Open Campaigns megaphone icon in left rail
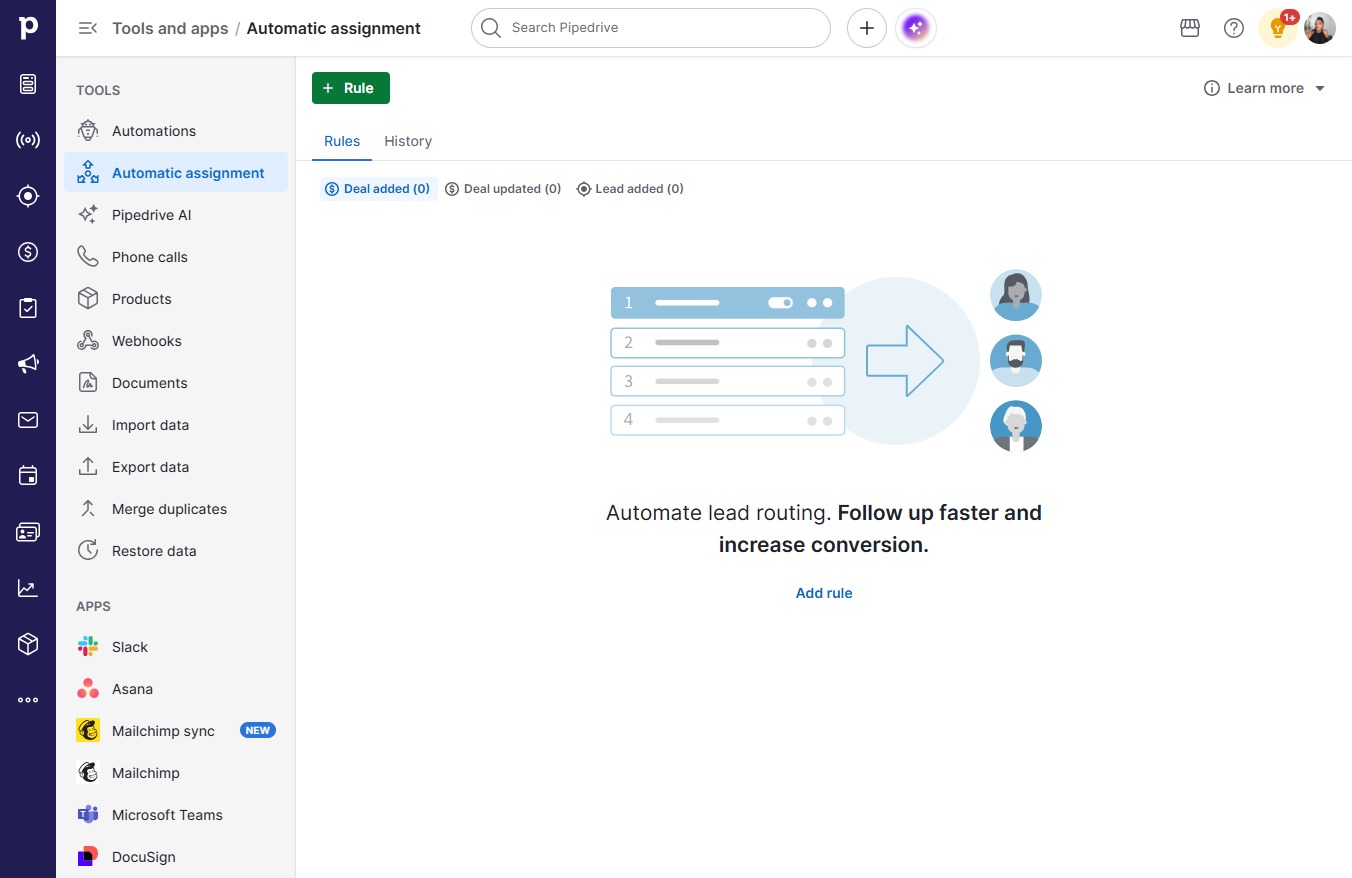 [28, 364]
